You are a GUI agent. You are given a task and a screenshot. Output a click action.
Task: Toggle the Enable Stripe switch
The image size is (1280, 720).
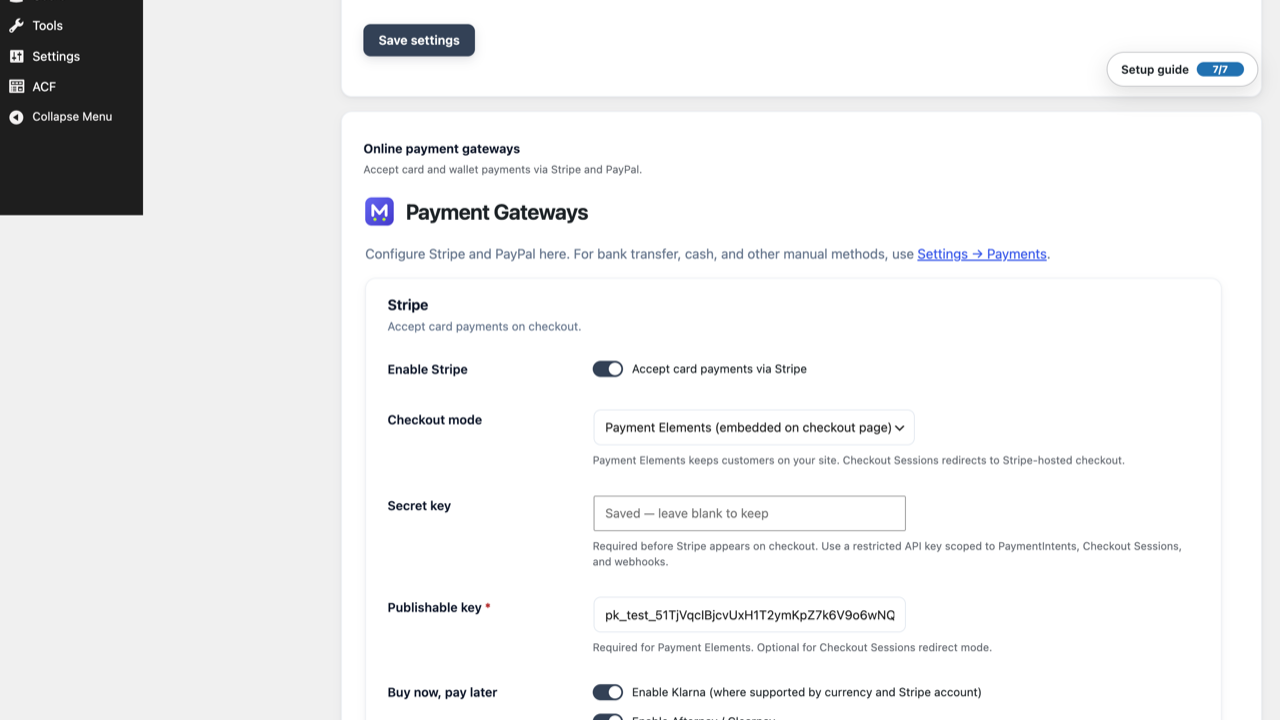click(608, 369)
